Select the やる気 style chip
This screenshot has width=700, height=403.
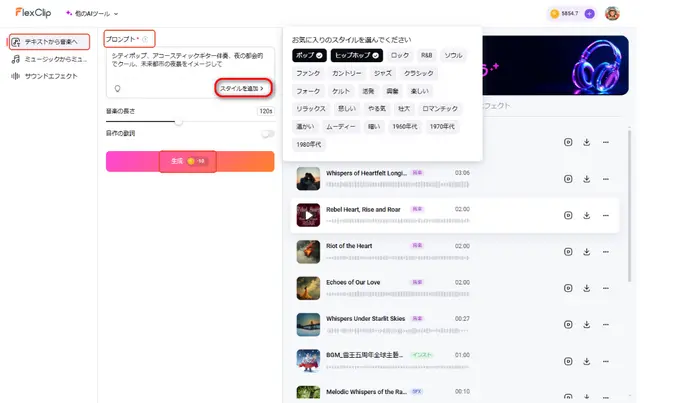[376, 109]
